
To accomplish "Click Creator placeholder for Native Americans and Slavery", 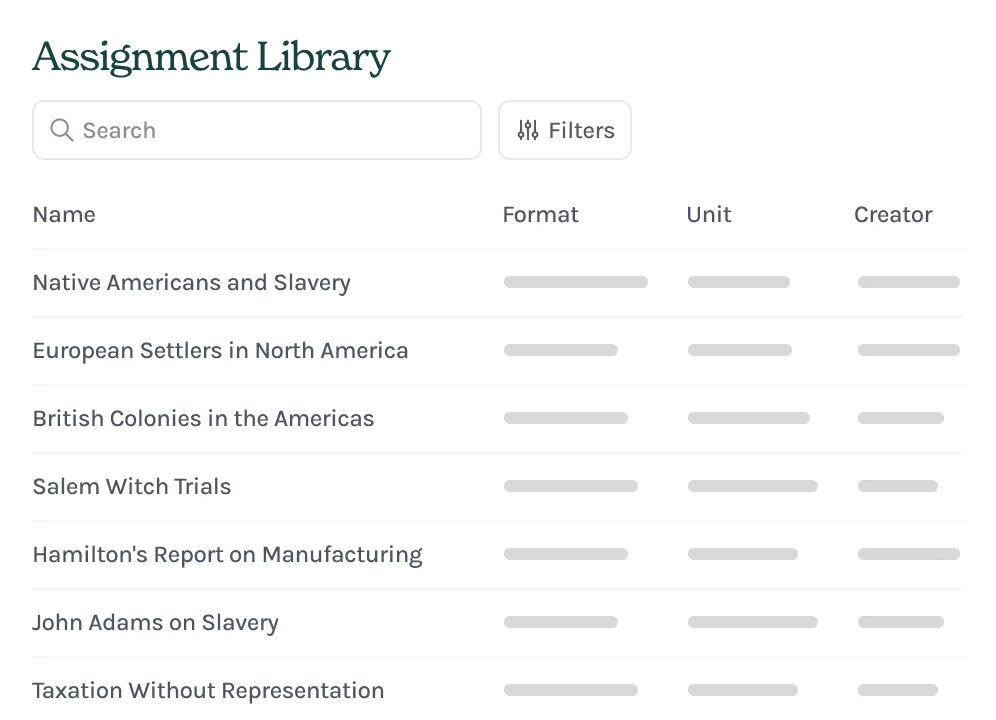I will (x=908, y=282).
